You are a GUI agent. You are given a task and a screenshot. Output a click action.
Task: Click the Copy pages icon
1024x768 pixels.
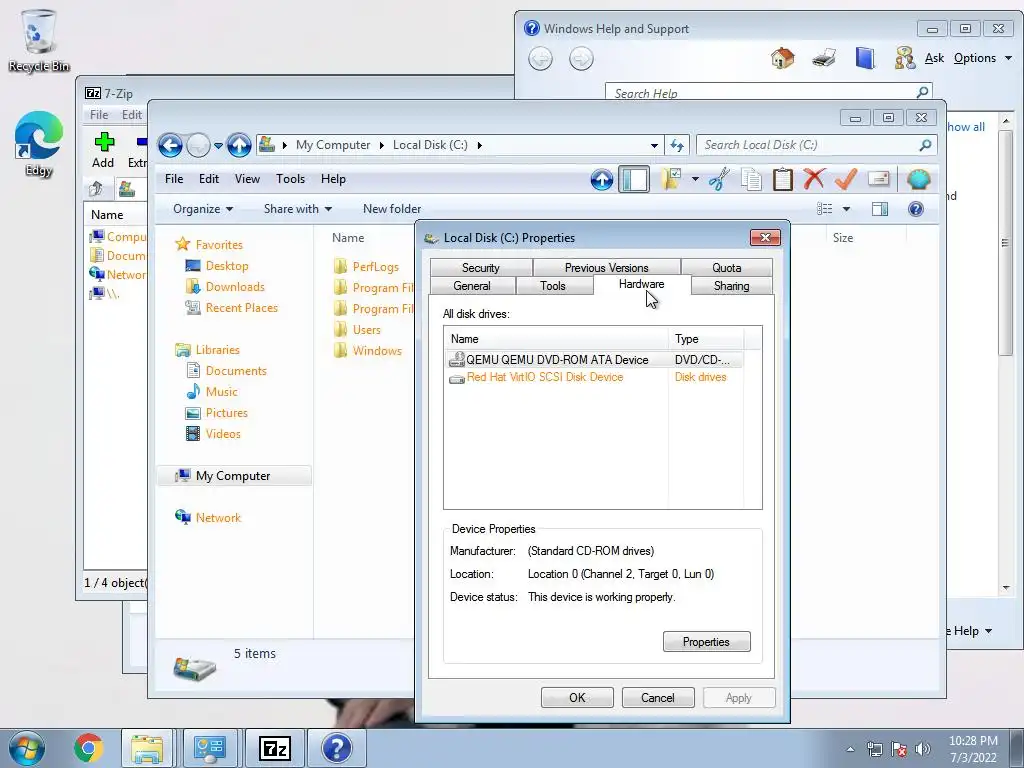coord(751,179)
